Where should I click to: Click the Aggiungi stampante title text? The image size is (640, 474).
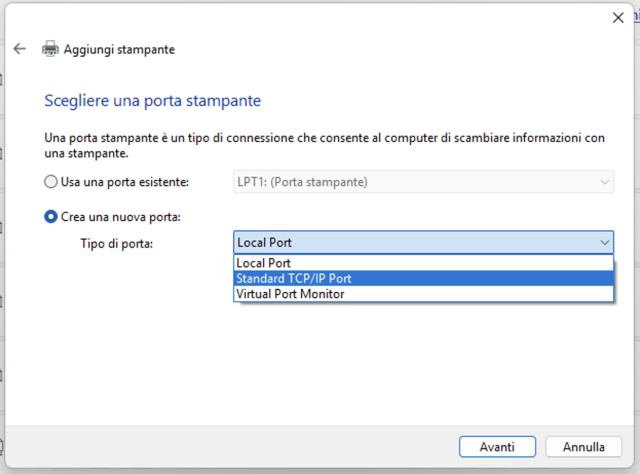[119, 49]
